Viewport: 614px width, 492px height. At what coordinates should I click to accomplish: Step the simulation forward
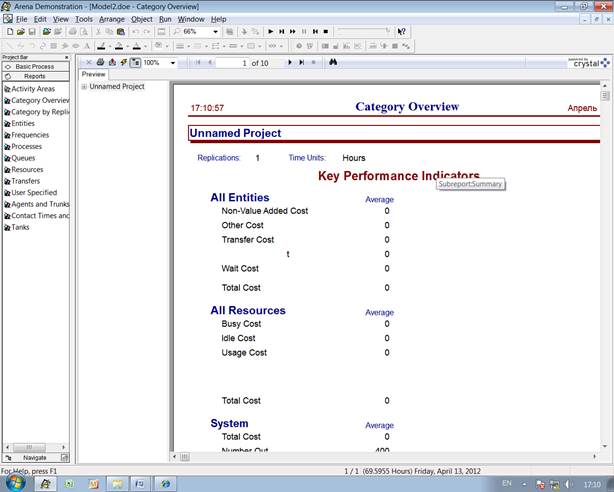281,32
